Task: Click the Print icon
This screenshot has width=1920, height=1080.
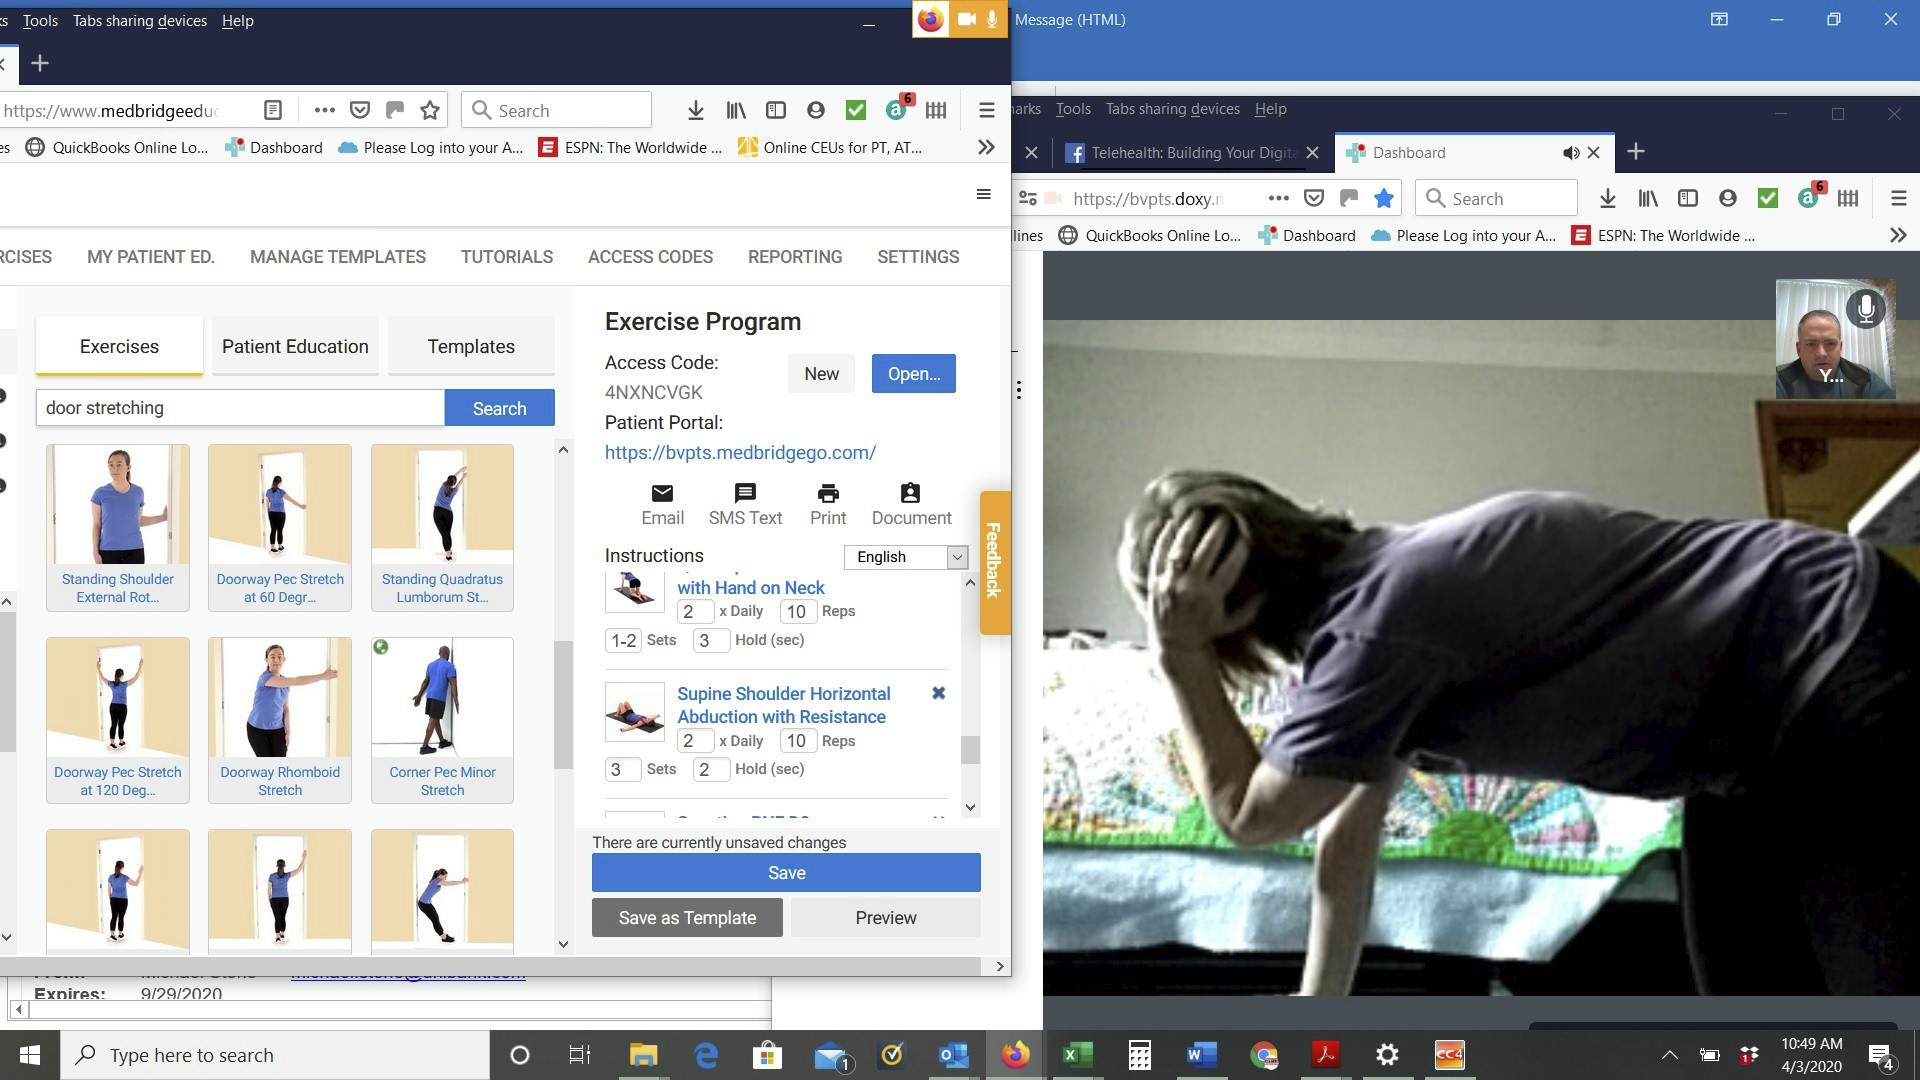Action: click(827, 494)
